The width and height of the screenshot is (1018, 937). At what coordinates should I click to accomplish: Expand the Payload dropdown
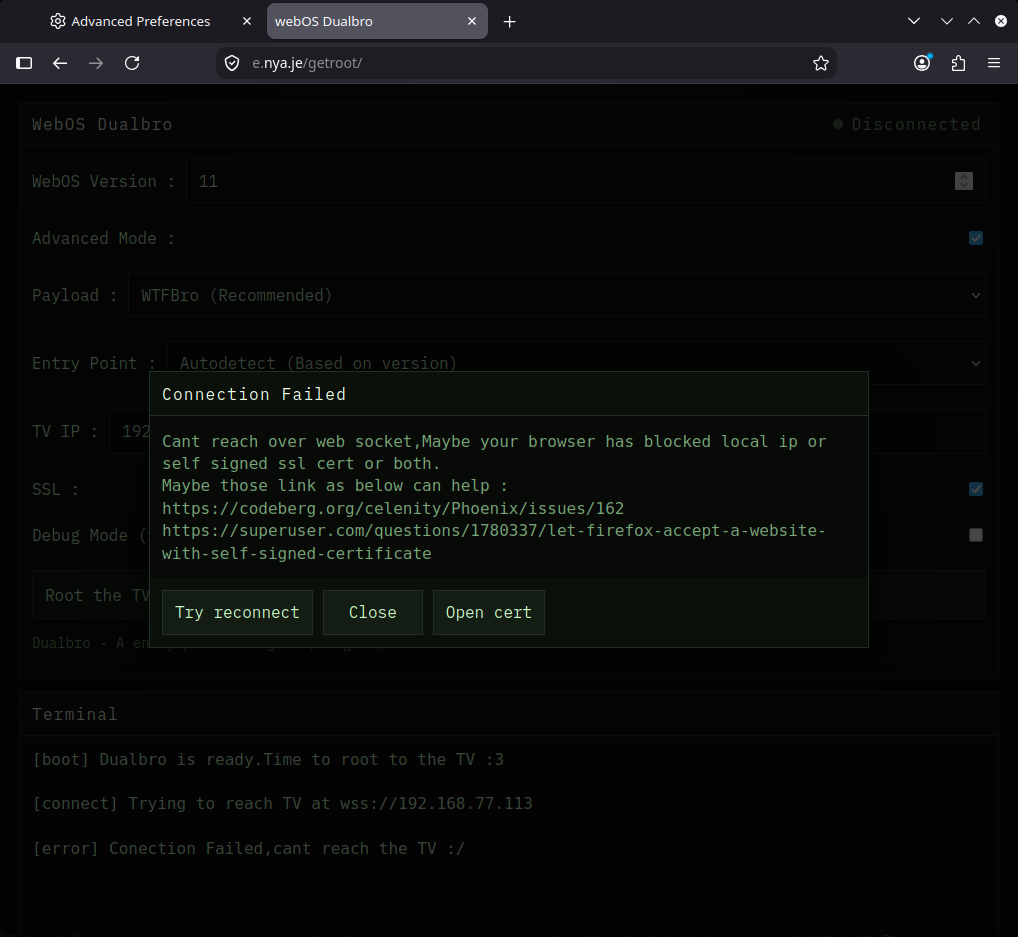[x=556, y=295]
